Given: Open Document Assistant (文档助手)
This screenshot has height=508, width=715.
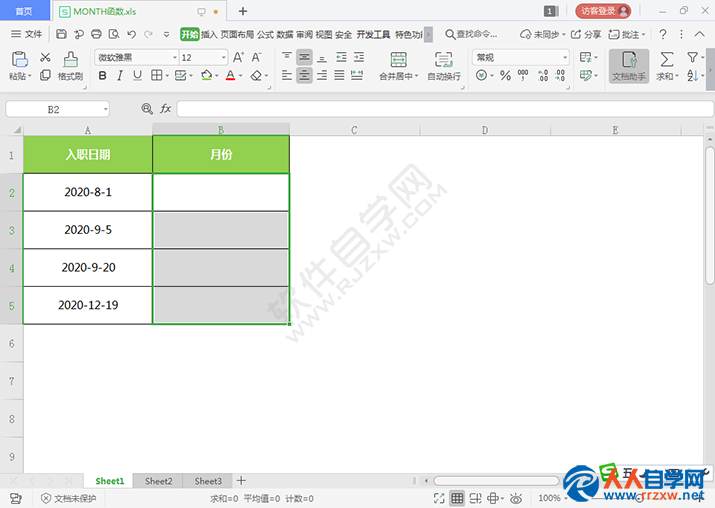Looking at the screenshot, I should point(629,66).
